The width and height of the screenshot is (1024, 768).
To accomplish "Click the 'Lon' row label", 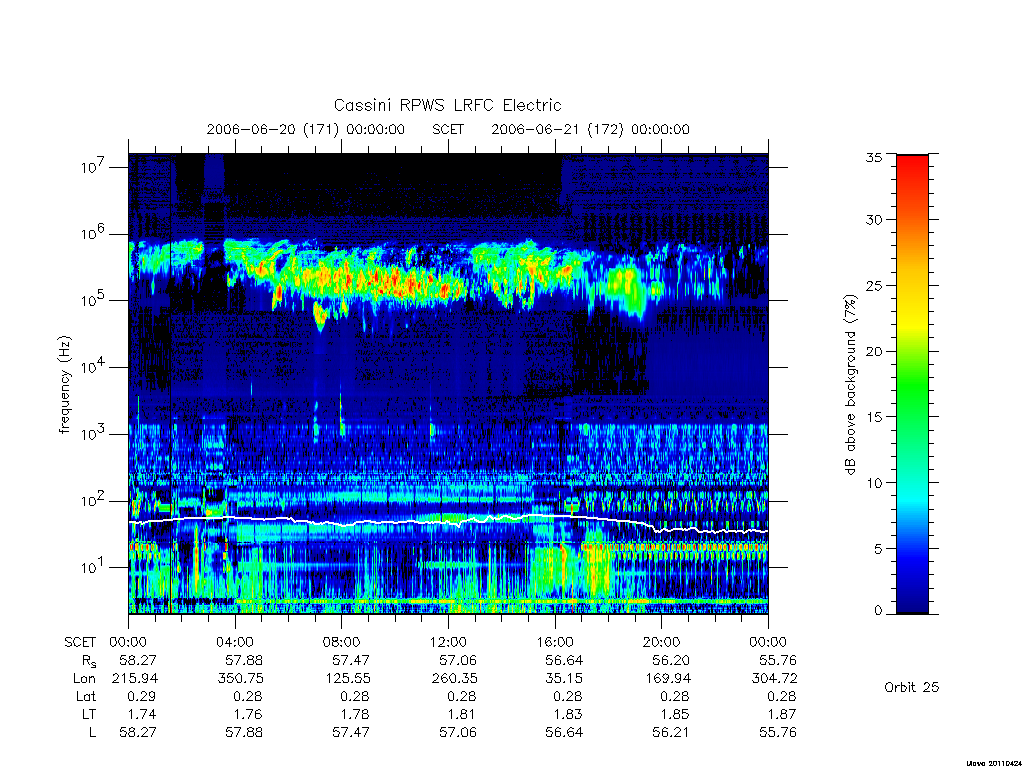I will pos(84,679).
